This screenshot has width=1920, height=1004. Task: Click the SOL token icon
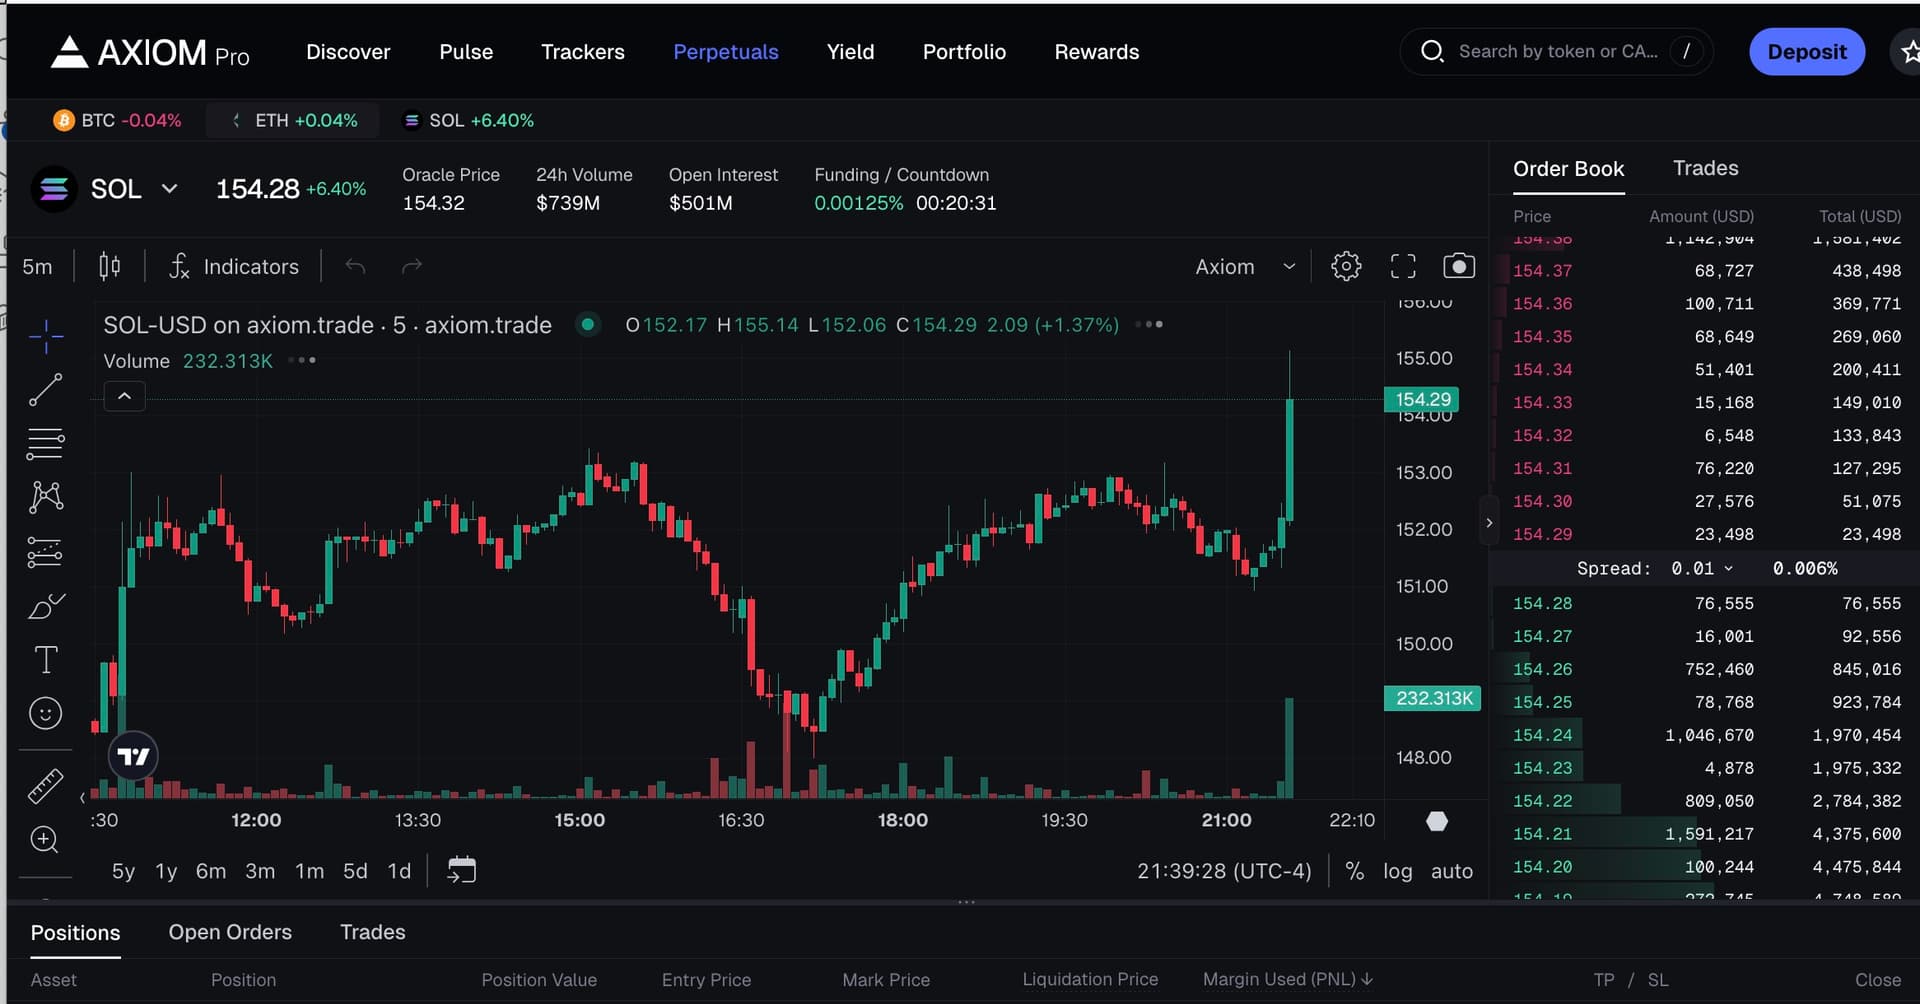tap(54, 189)
